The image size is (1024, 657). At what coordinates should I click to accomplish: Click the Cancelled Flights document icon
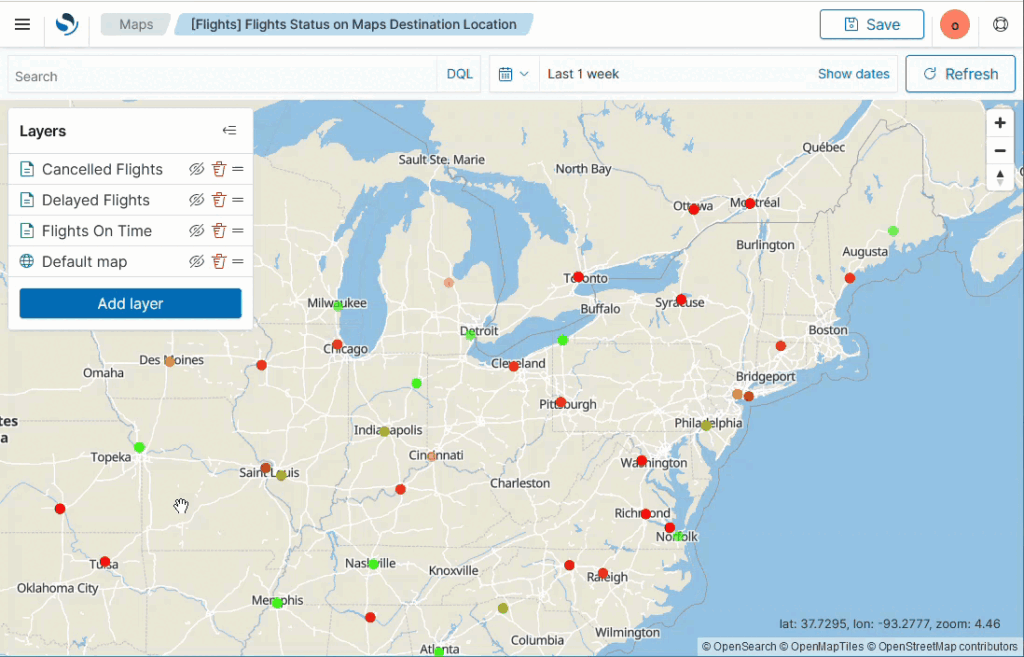pyautogui.click(x=27, y=169)
